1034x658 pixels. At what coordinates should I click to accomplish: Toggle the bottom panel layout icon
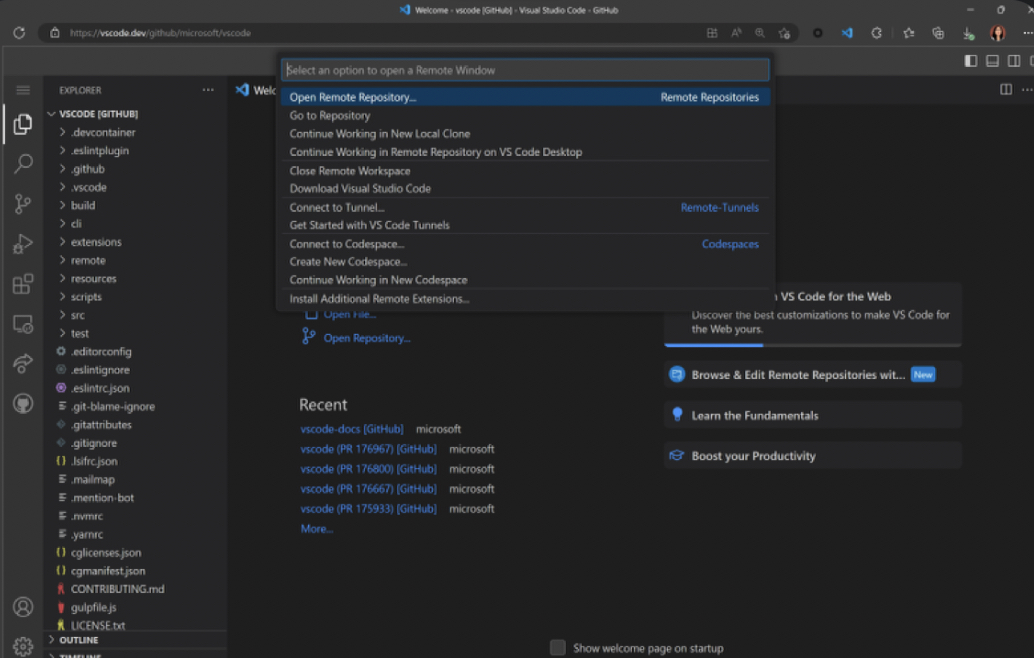pos(992,61)
